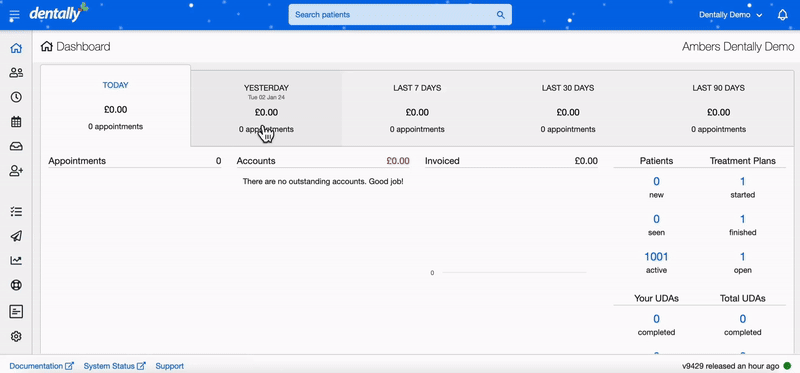Click the Patients column heading

pos(656,161)
